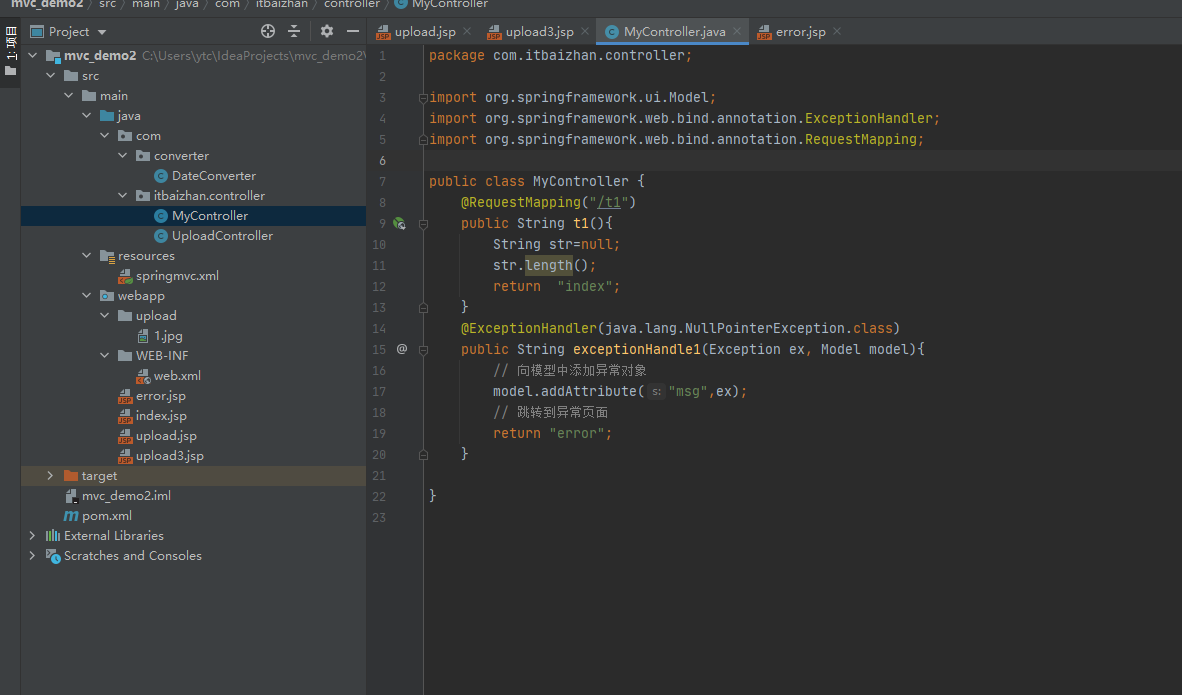Viewport: 1182px width, 695px height.
Task: Expand the External Libraries node
Action: [32, 535]
